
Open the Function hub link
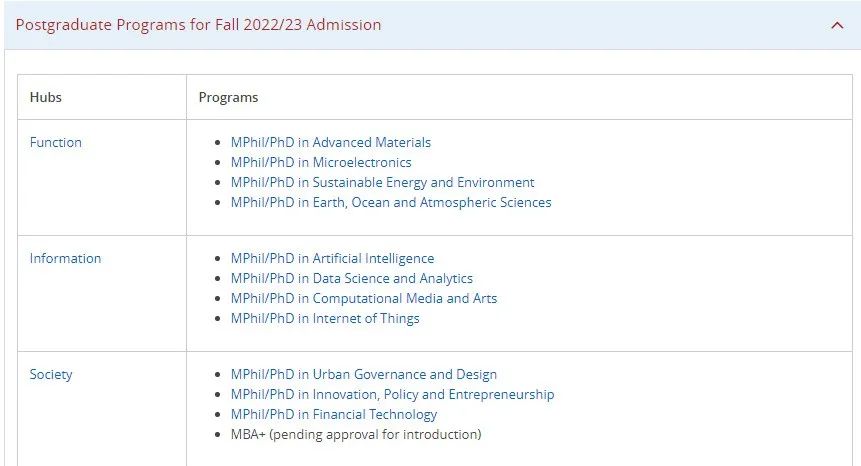[56, 142]
